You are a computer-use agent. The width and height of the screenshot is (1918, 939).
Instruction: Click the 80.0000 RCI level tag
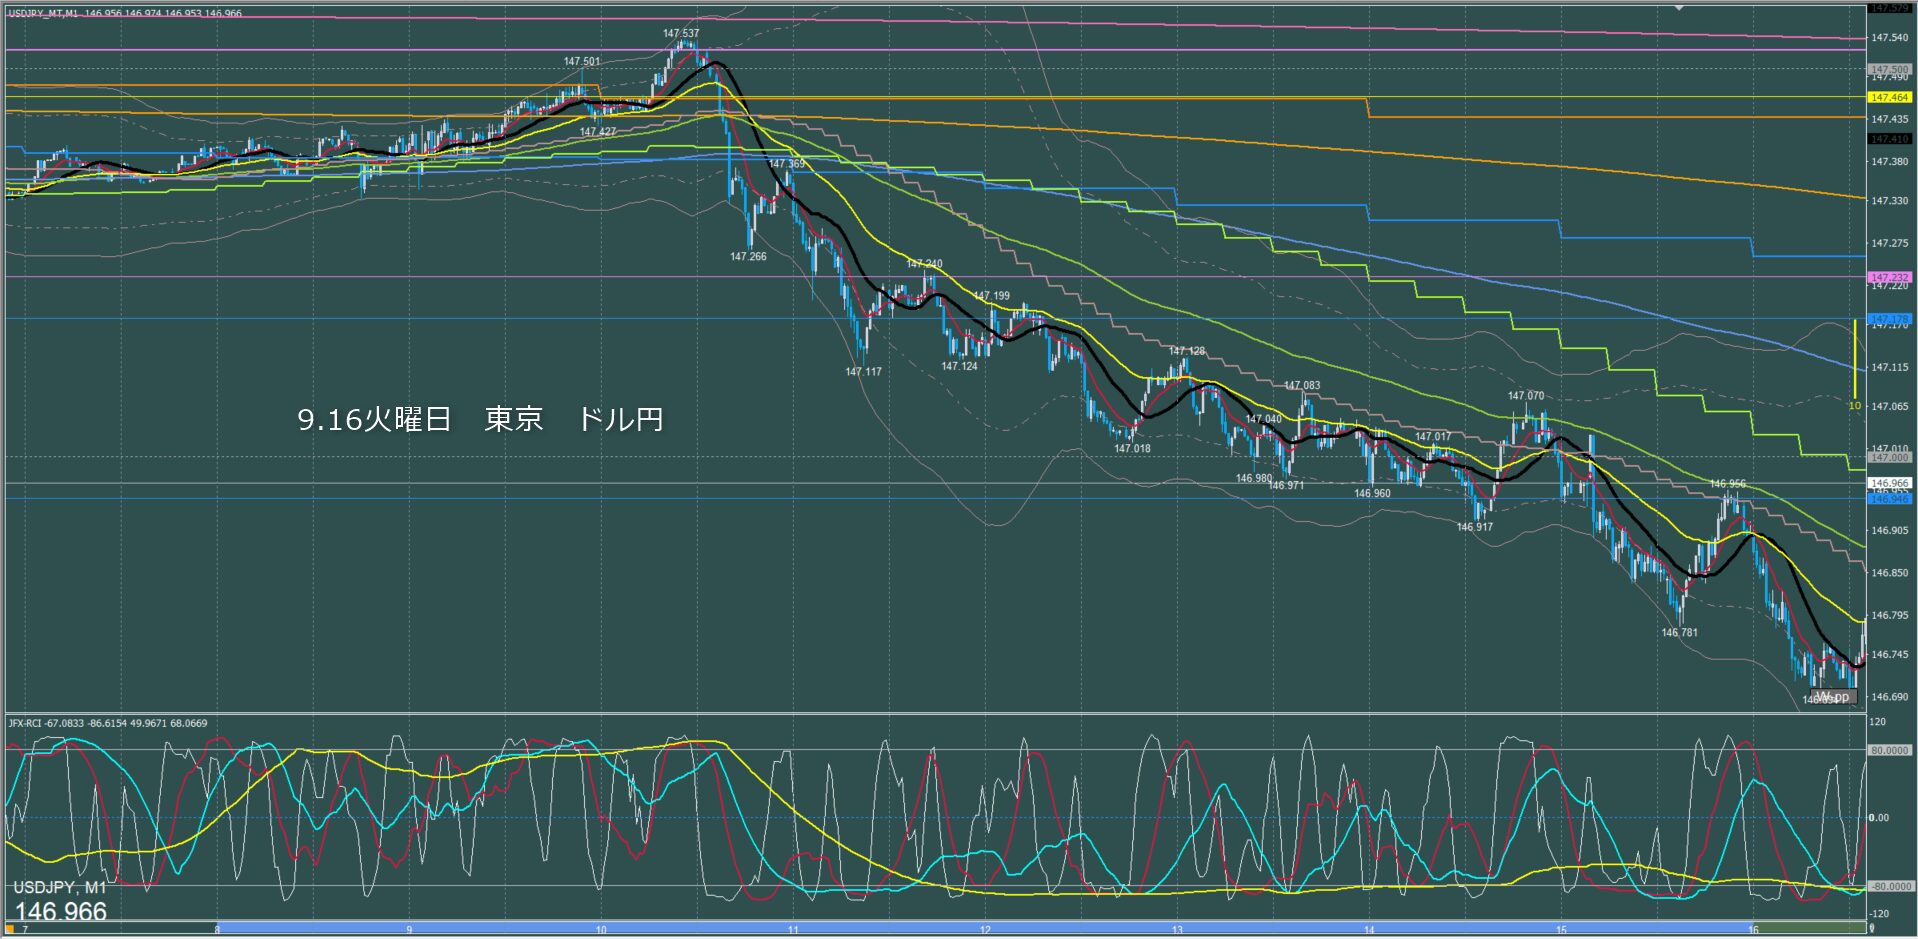coord(1889,750)
